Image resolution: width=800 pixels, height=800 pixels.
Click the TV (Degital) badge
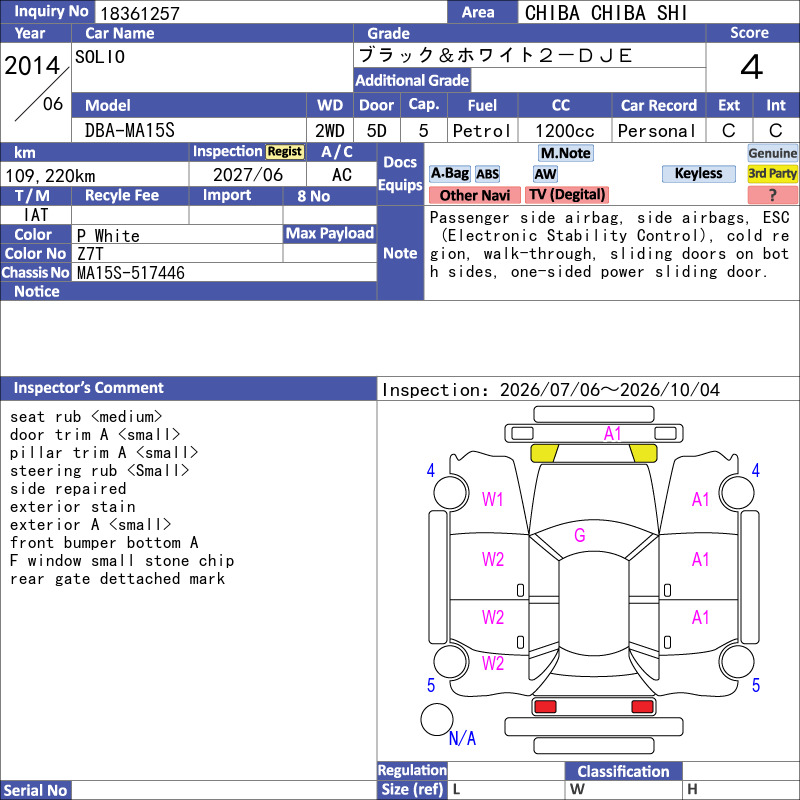point(567,194)
